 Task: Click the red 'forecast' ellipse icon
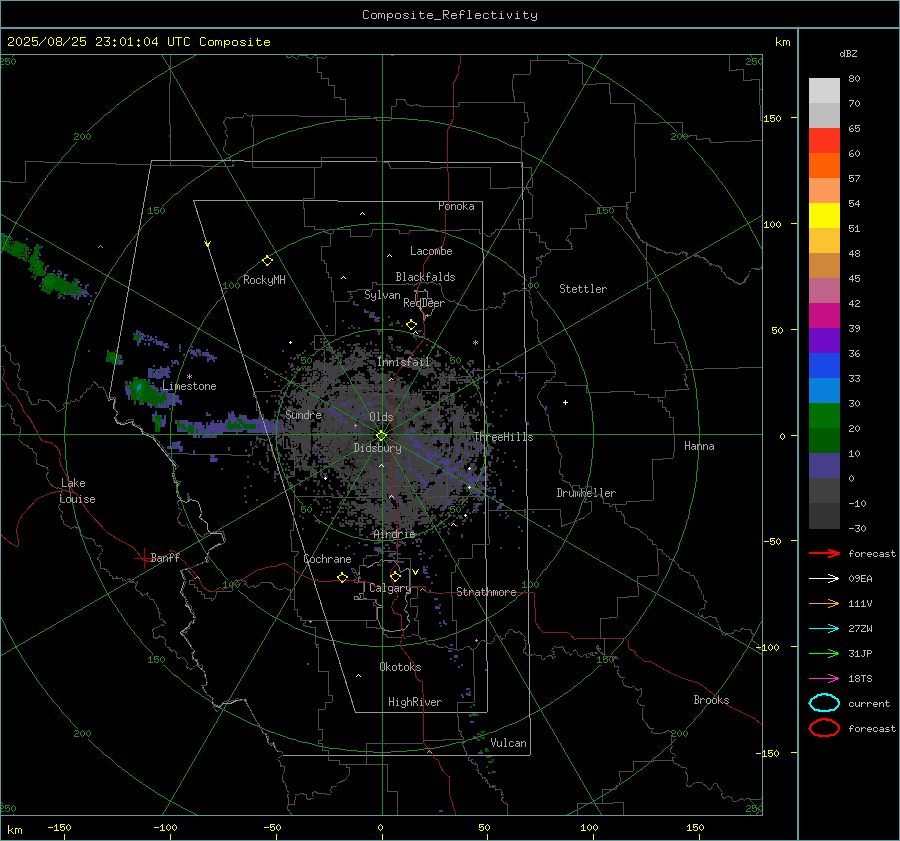tap(824, 728)
